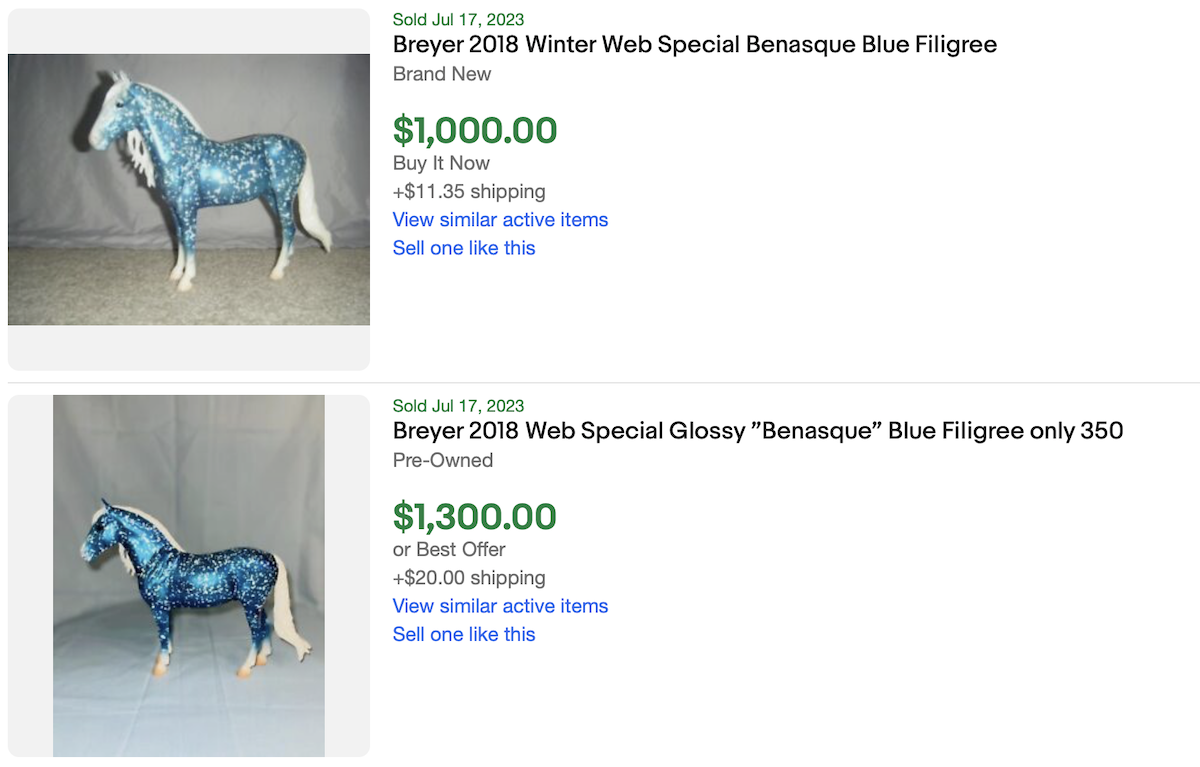Click "Sold Jul 17, 2023" on the second listing

pyautogui.click(x=458, y=405)
